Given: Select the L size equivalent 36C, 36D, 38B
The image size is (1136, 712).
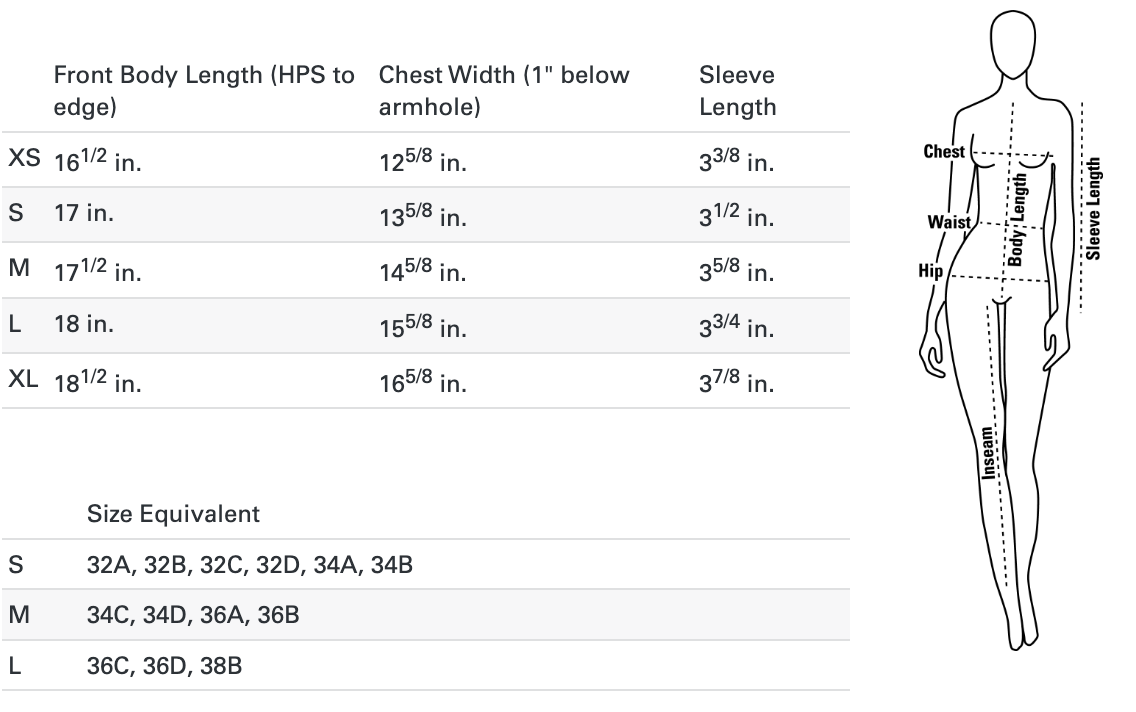Looking at the screenshot, I should click(164, 666).
